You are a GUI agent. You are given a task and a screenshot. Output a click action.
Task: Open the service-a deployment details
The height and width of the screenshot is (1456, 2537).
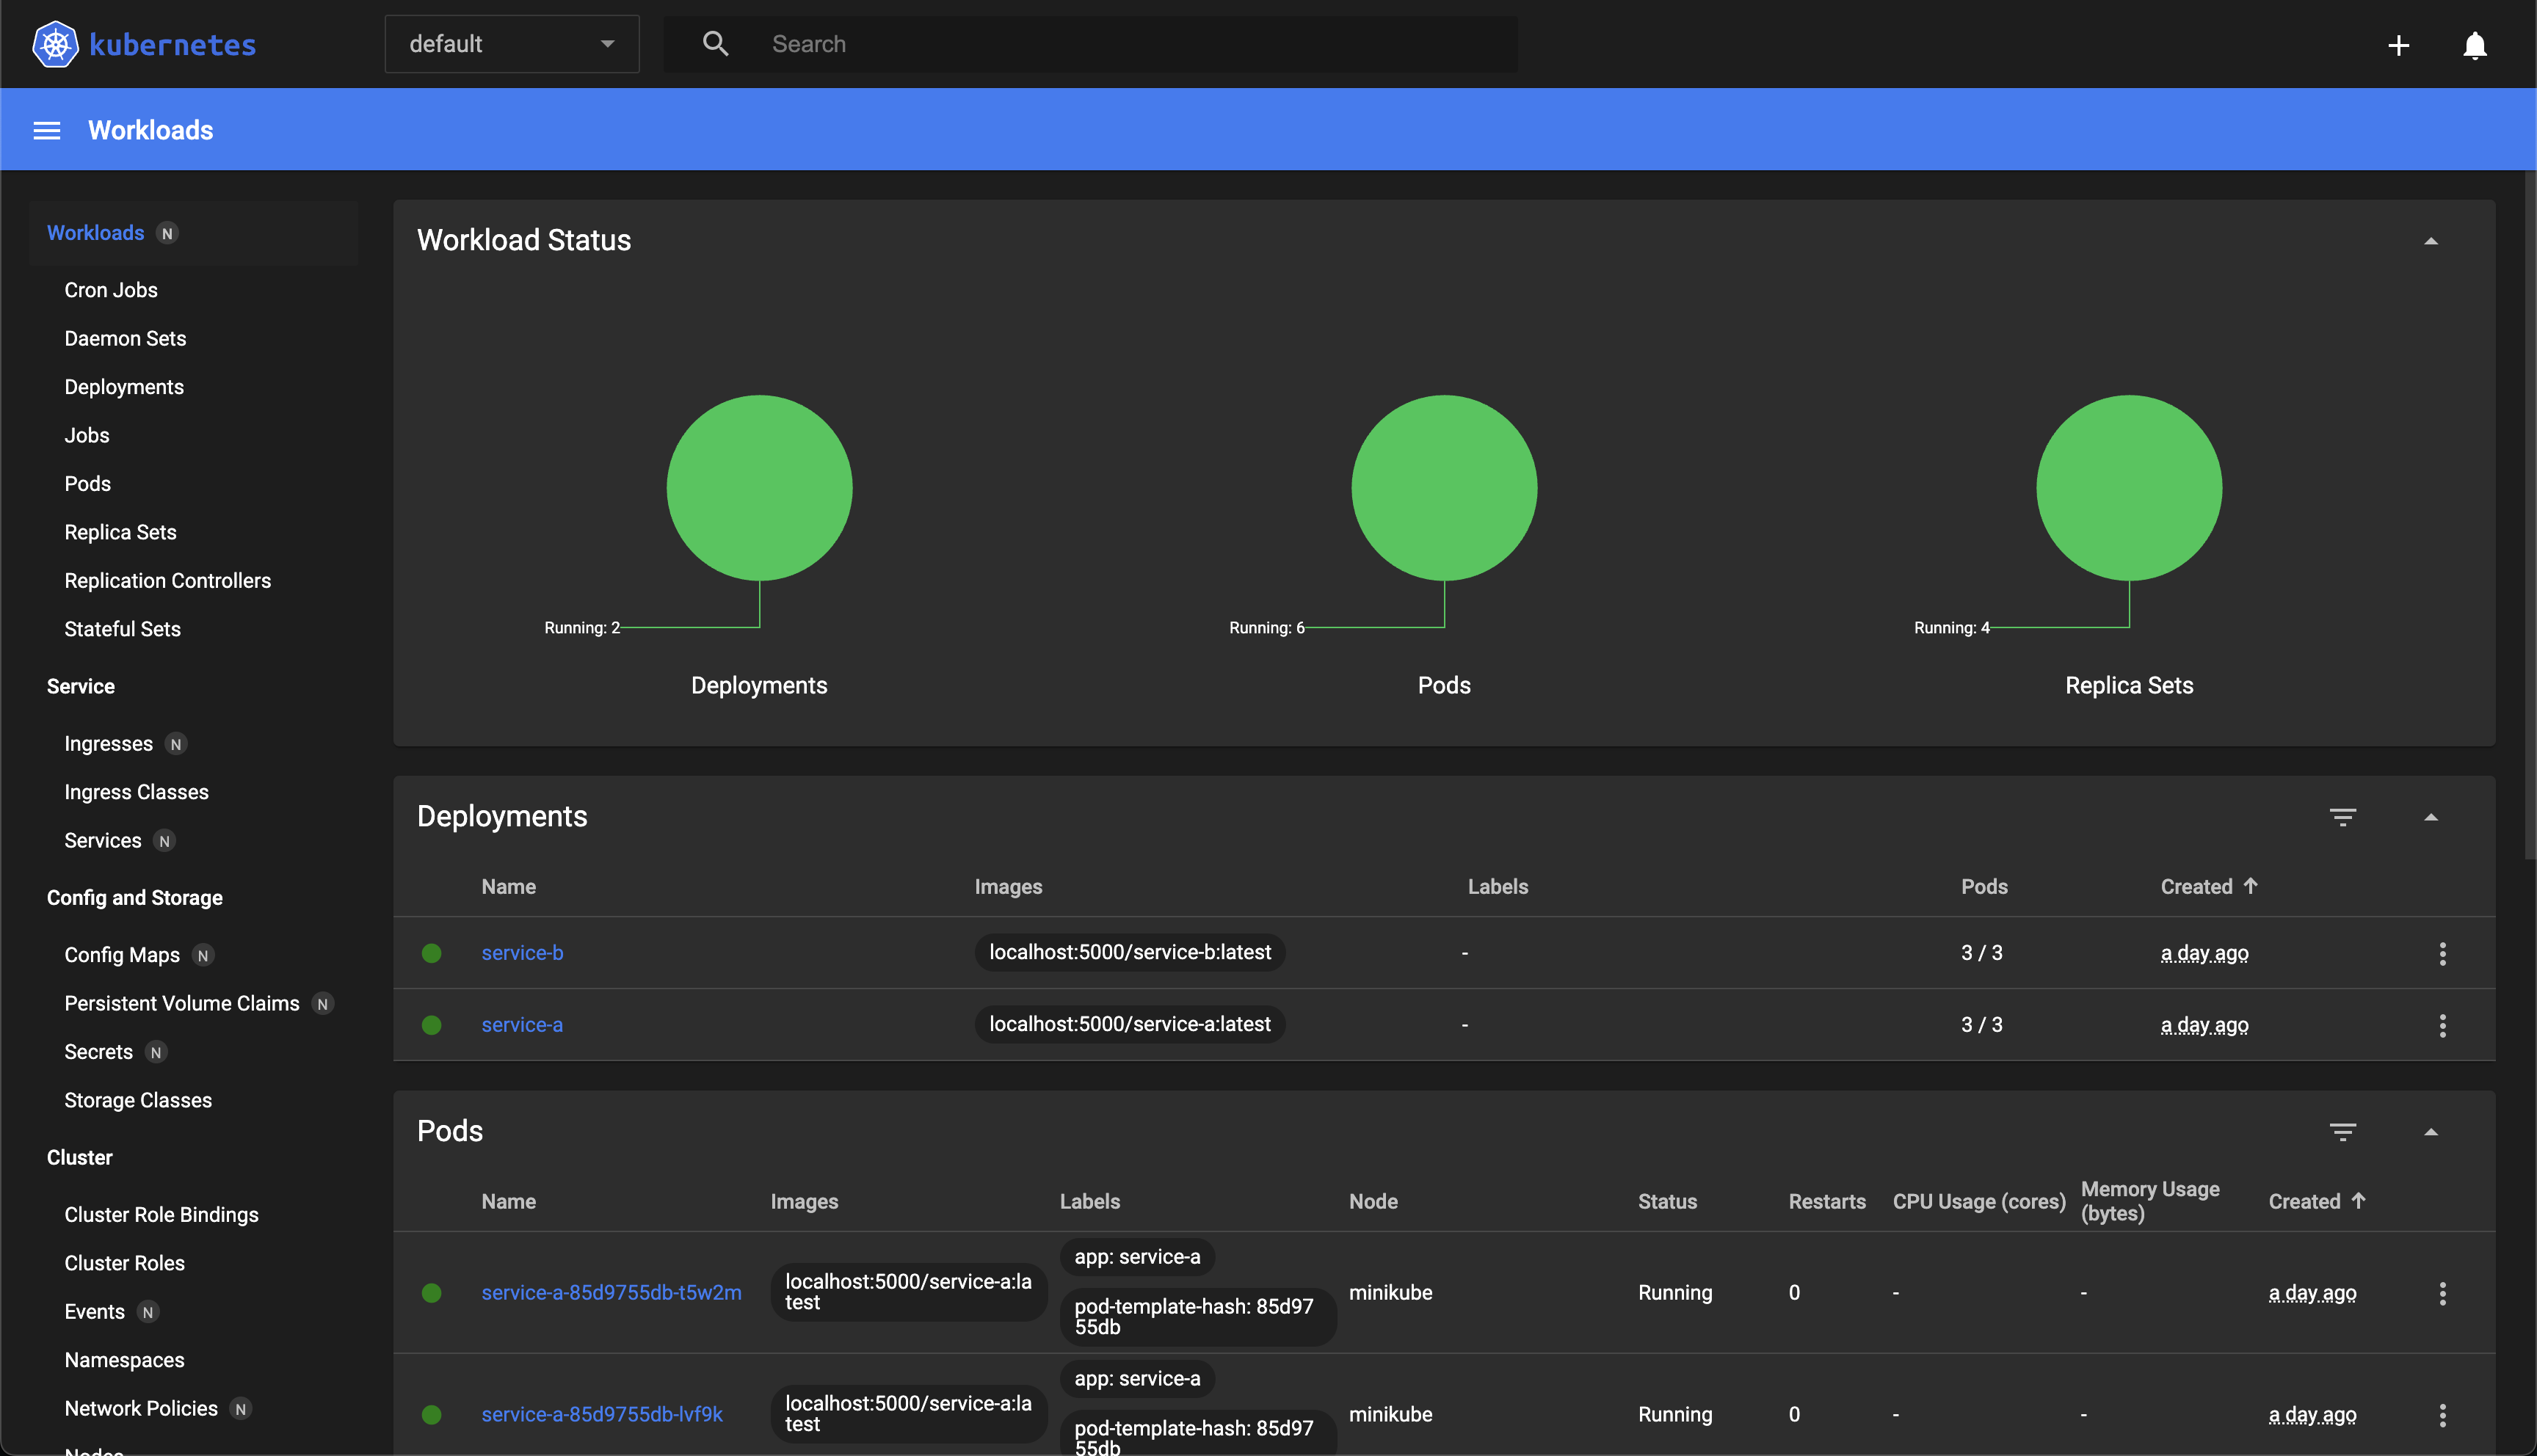tap(521, 1024)
